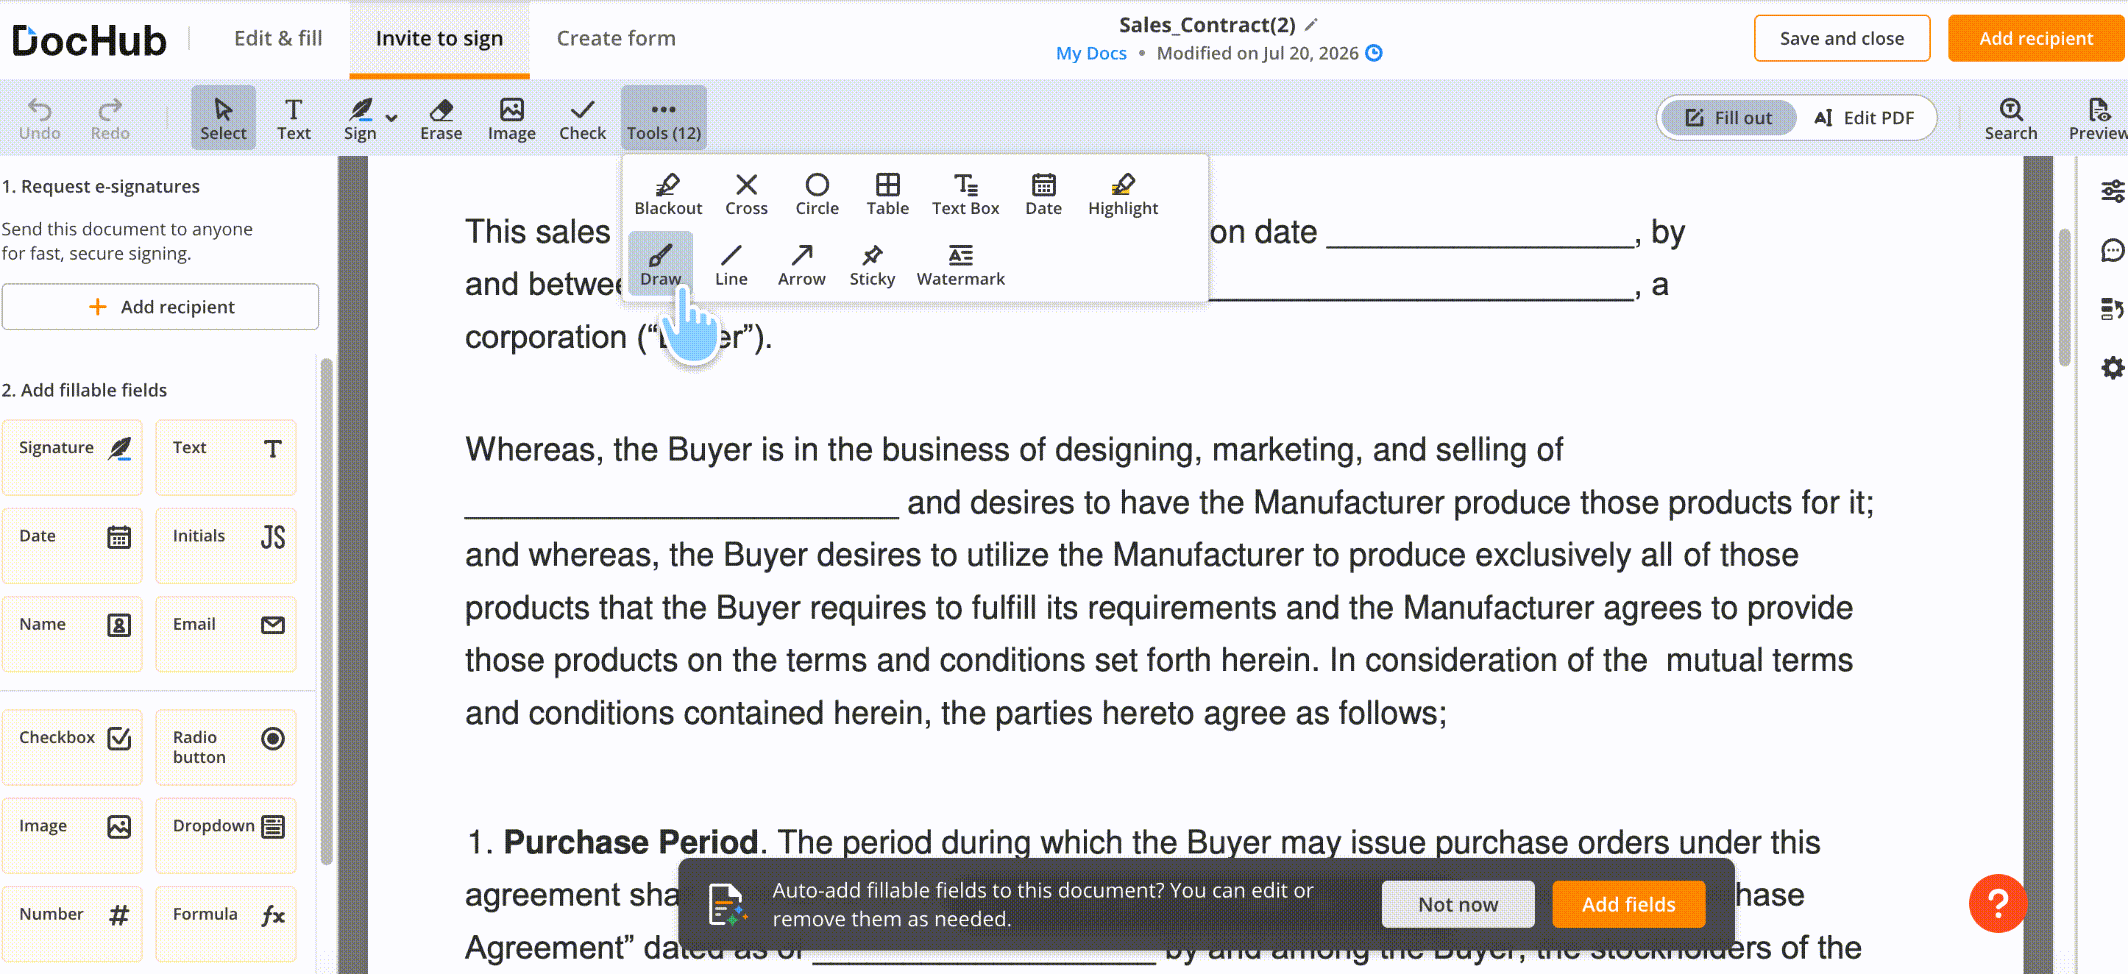2128x974 pixels.
Task: Select the Erase tool
Action: click(441, 118)
